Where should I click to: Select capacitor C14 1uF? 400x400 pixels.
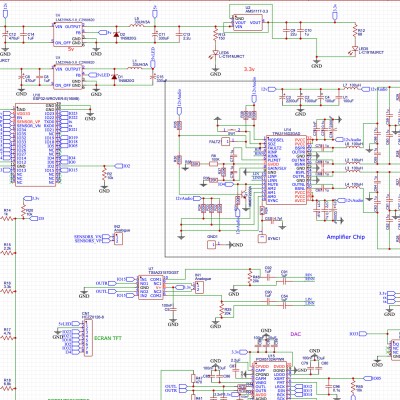click(x=23, y=34)
